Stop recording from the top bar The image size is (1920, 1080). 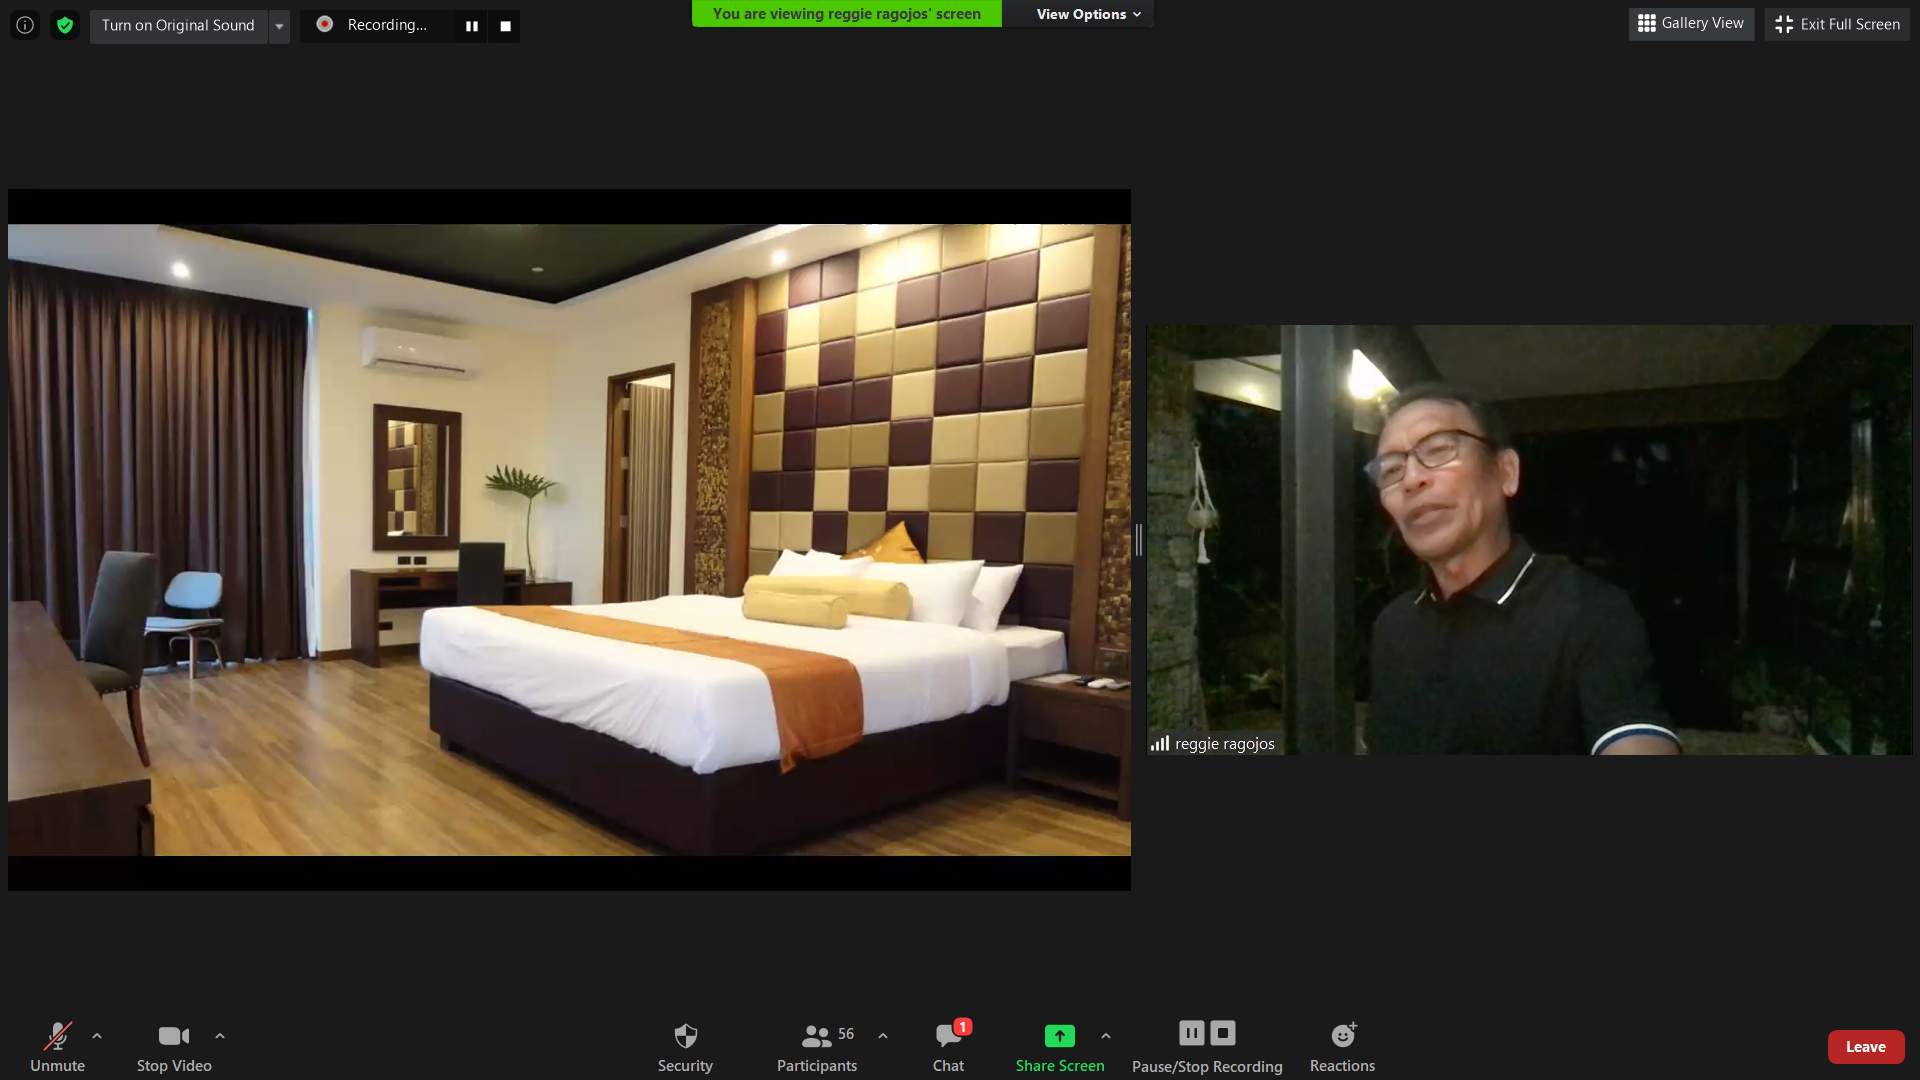coord(505,26)
